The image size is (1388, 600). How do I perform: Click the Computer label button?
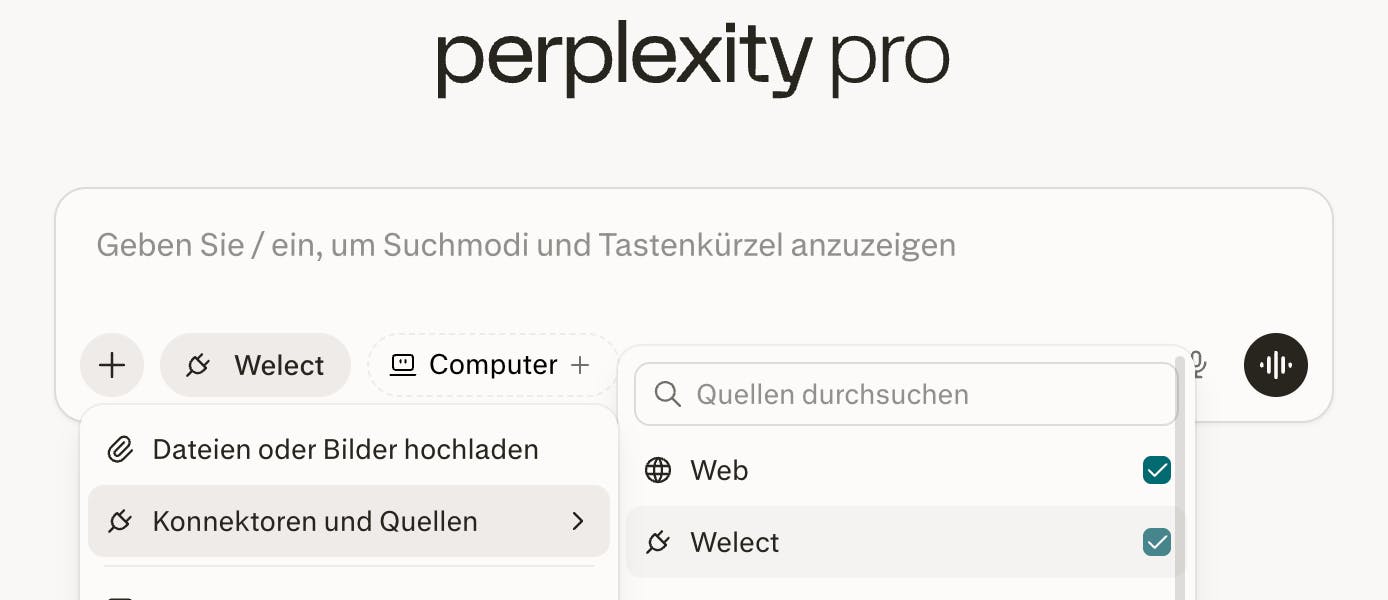coord(492,365)
